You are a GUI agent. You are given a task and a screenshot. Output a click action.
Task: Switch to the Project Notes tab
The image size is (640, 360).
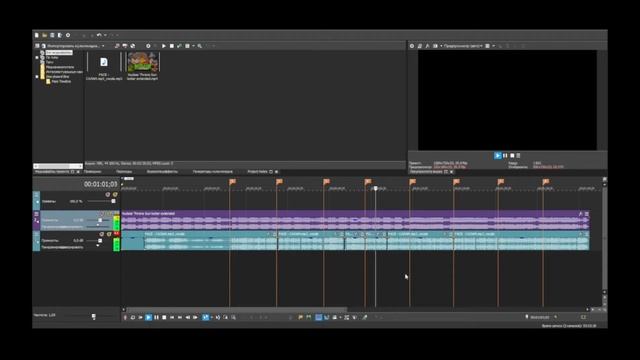(257, 172)
